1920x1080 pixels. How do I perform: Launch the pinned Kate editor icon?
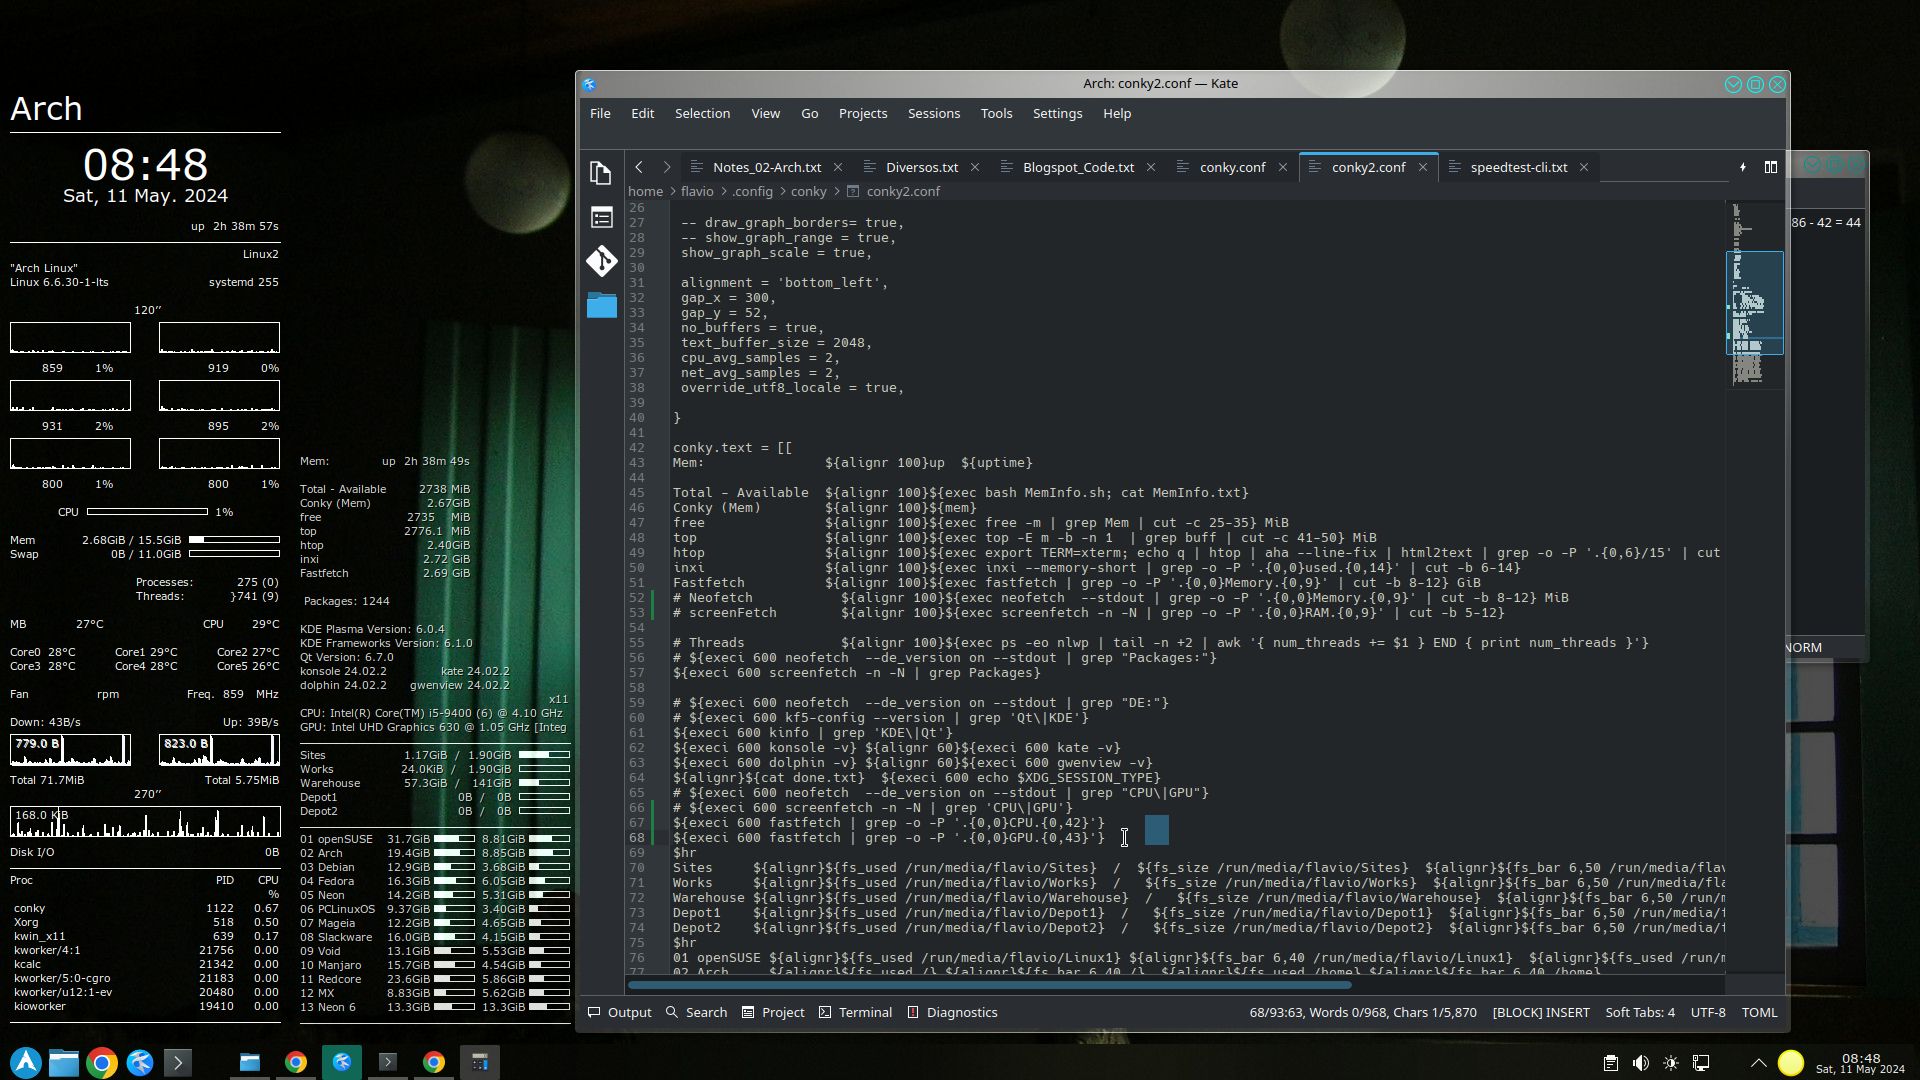(139, 1062)
